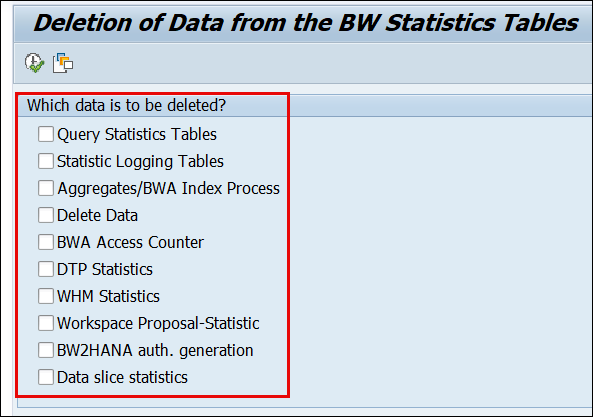Check the WHM Statistics box

coord(46,296)
